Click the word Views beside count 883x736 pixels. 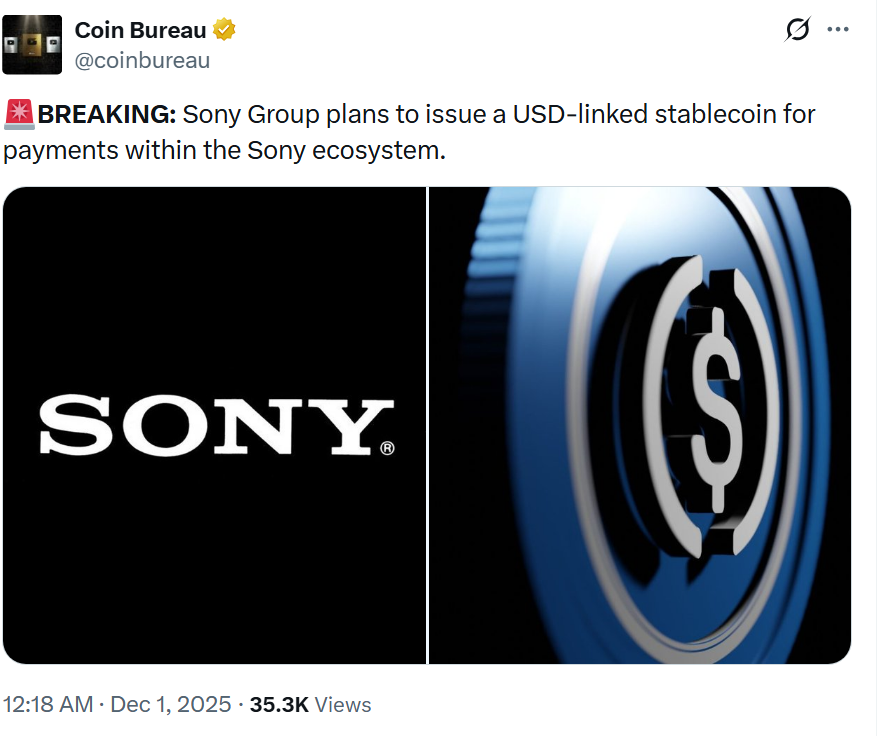[x=343, y=705]
